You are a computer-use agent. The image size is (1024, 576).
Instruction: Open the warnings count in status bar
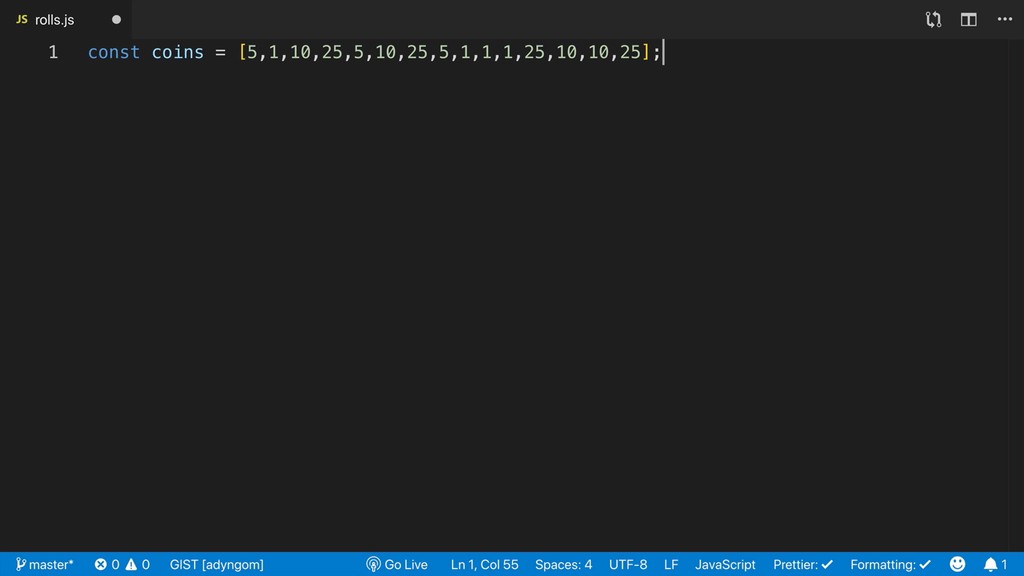(x=137, y=564)
